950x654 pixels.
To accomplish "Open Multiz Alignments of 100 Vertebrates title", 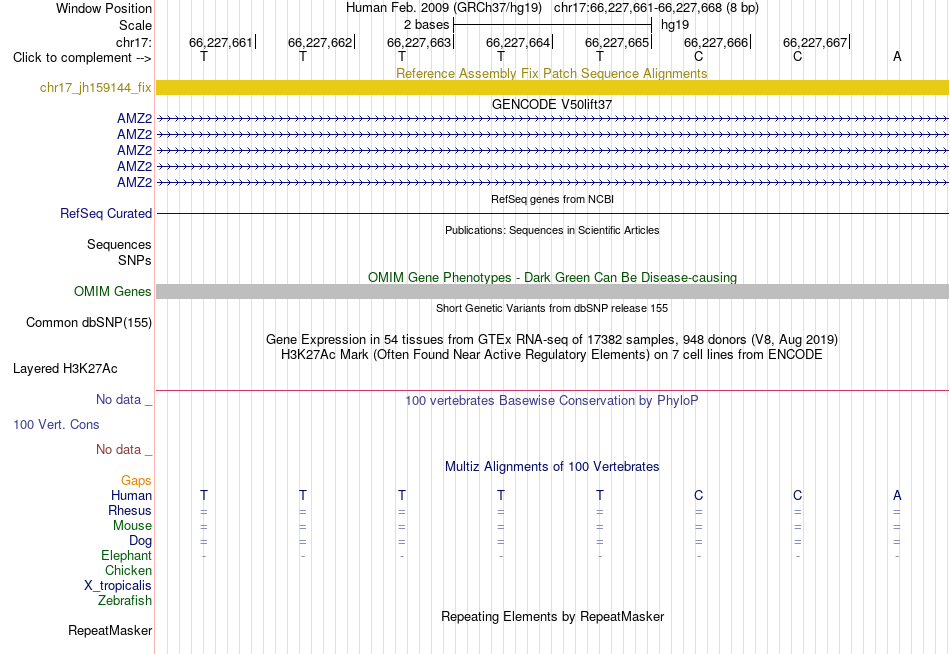I will pos(552,467).
